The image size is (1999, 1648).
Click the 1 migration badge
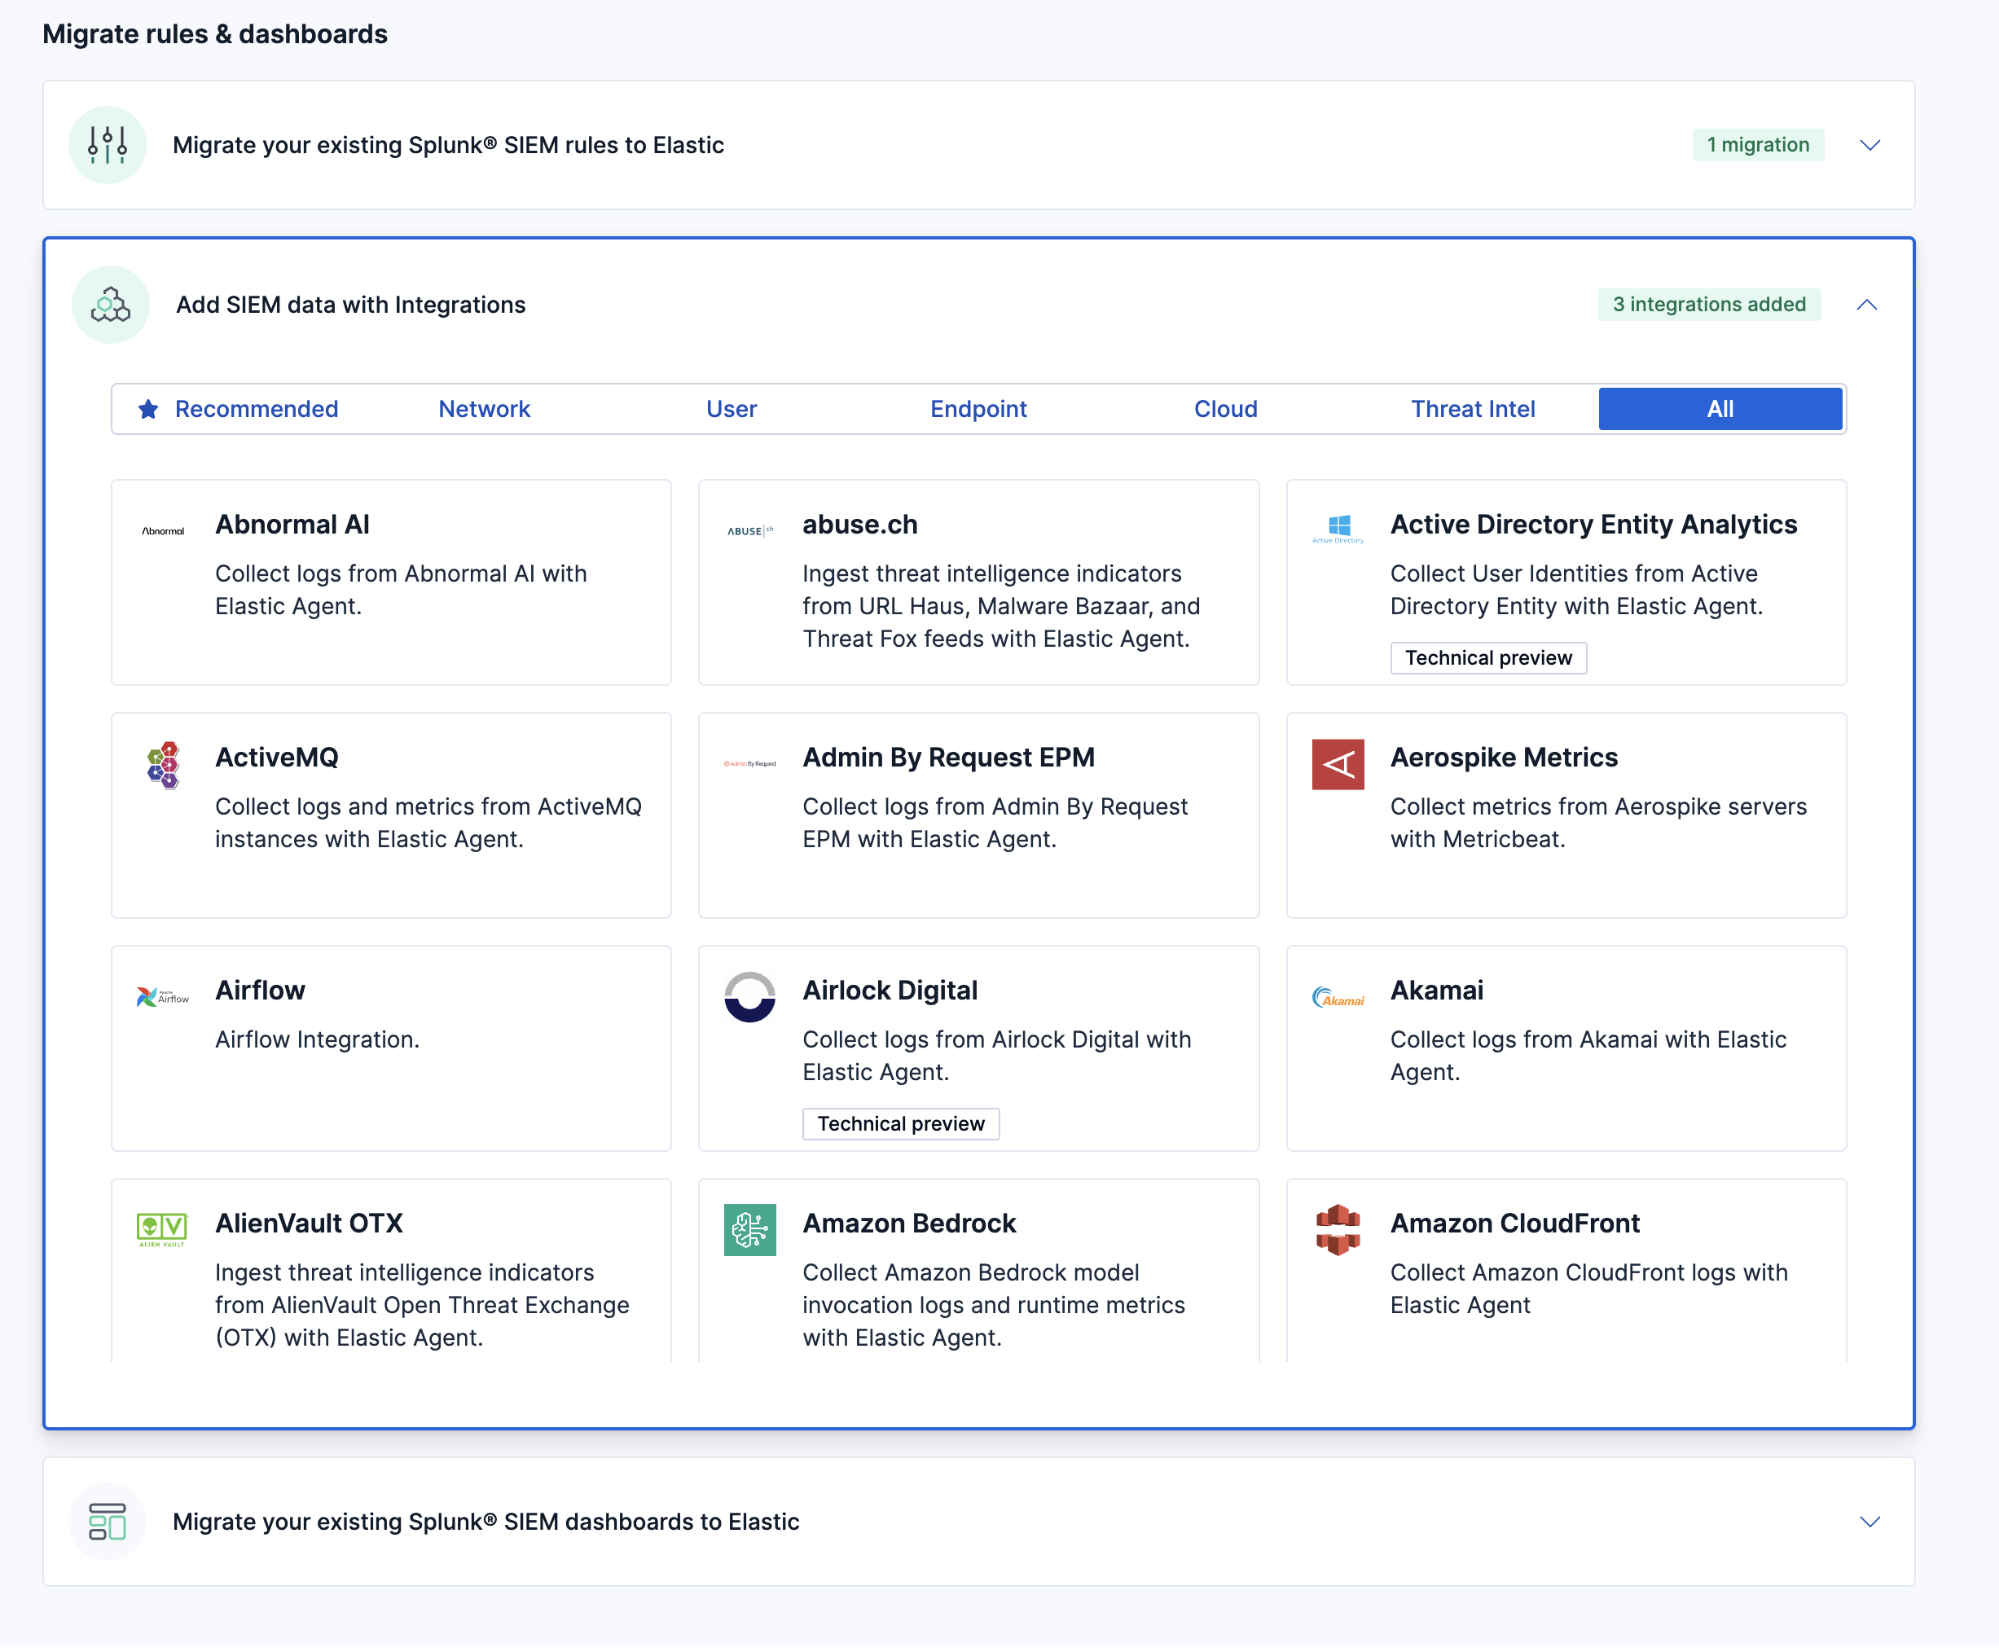point(1758,145)
